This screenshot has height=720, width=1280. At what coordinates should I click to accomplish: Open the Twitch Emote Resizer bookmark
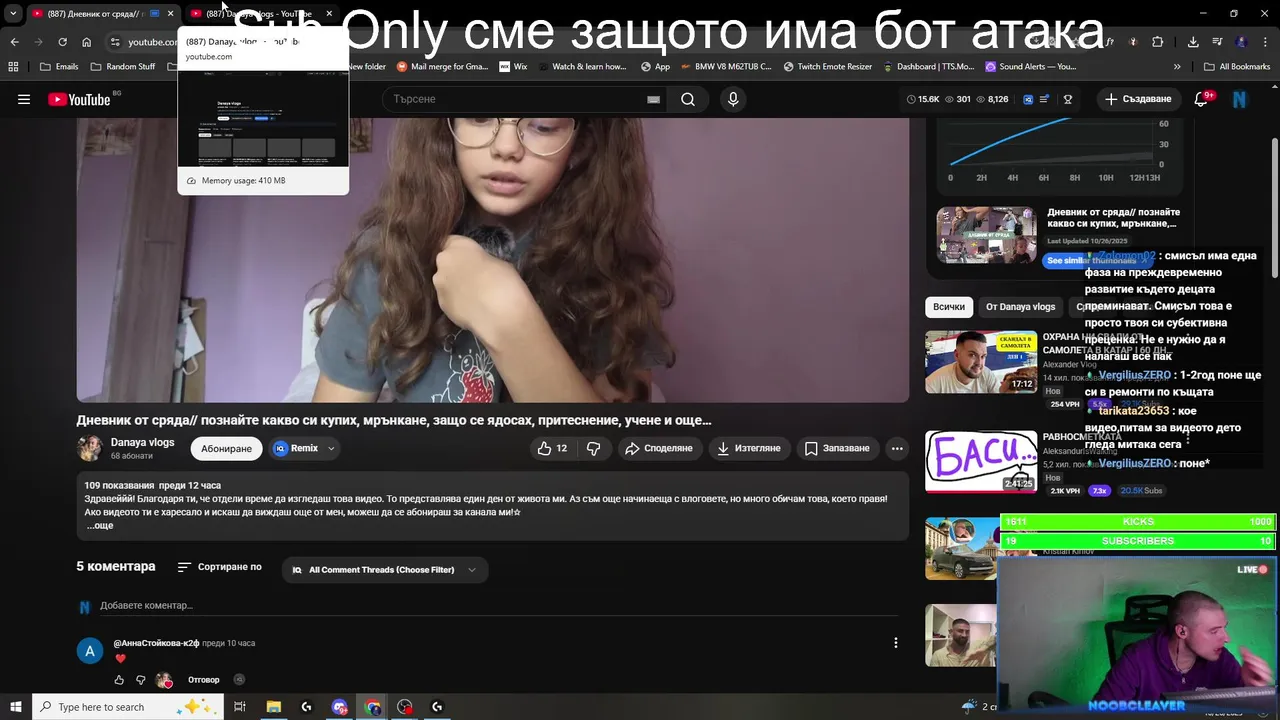(x=830, y=67)
